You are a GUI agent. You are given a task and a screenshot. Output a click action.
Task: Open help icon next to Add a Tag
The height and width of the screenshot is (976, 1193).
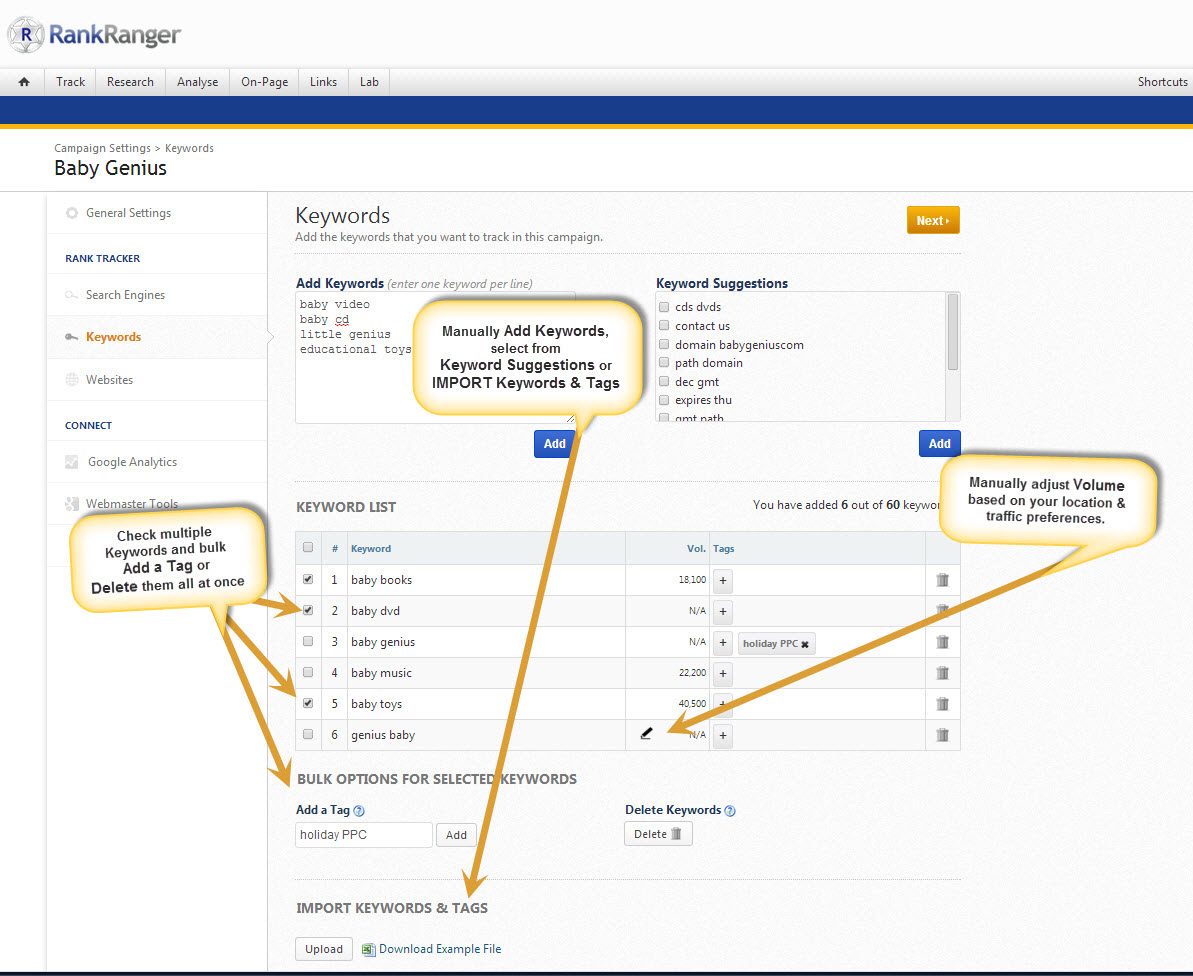359,811
